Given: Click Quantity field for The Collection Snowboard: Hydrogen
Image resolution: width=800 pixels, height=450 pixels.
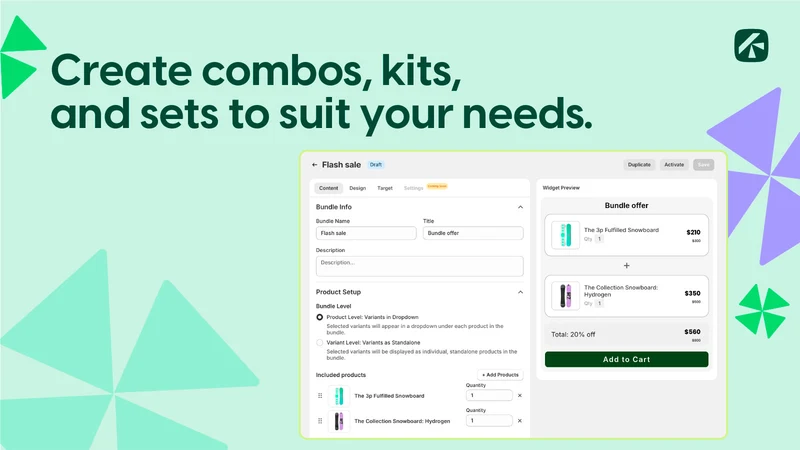Looking at the screenshot, I should click(489, 421).
